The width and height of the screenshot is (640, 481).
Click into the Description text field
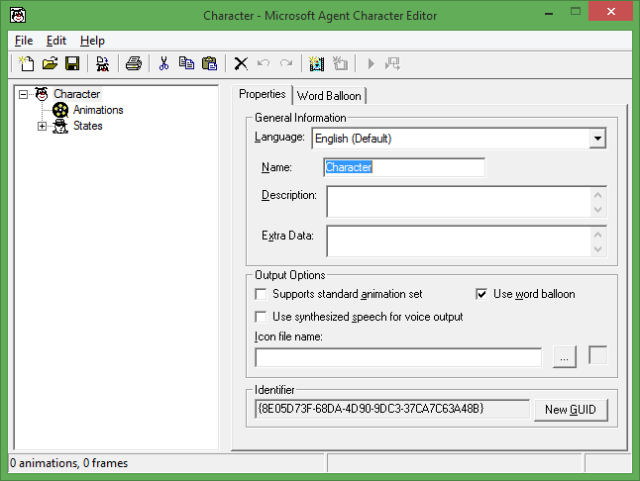tap(458, 202)
